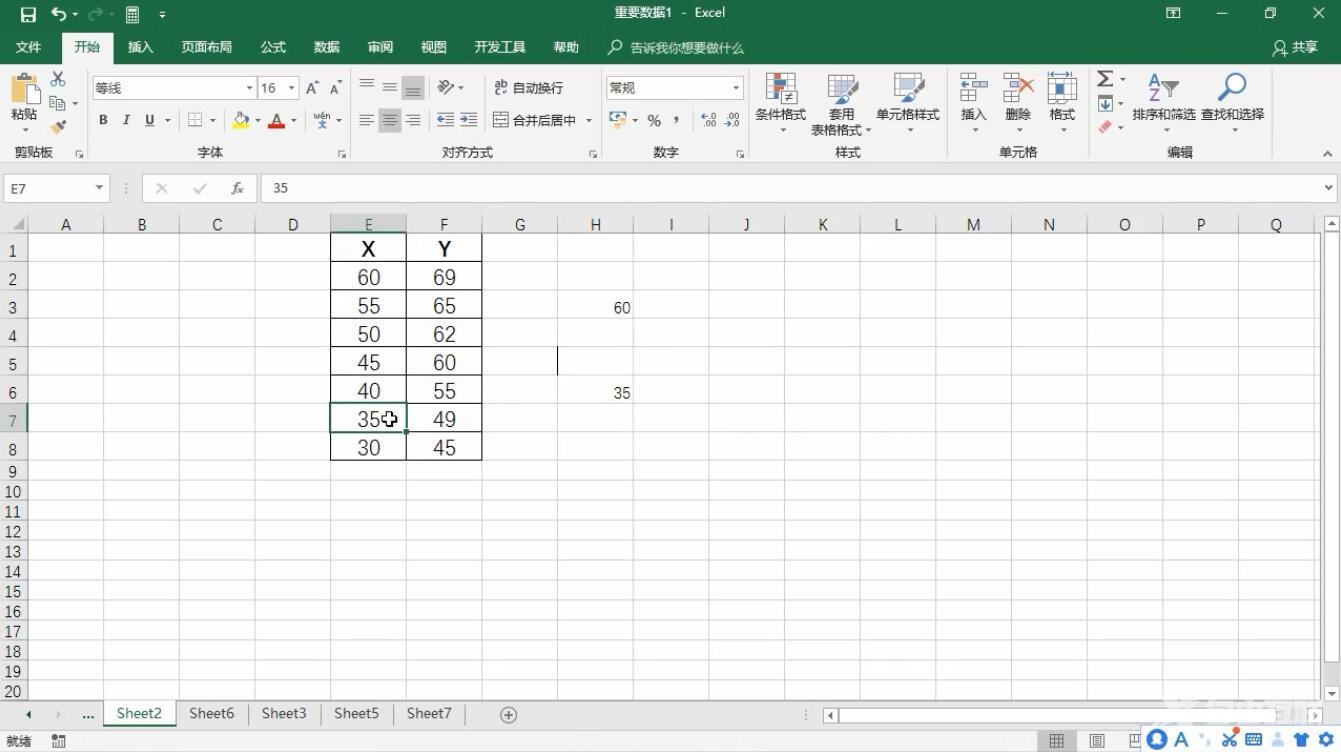Click the increase decimal icon
This screenshot has width=1341, height=752.
[709, 120]
